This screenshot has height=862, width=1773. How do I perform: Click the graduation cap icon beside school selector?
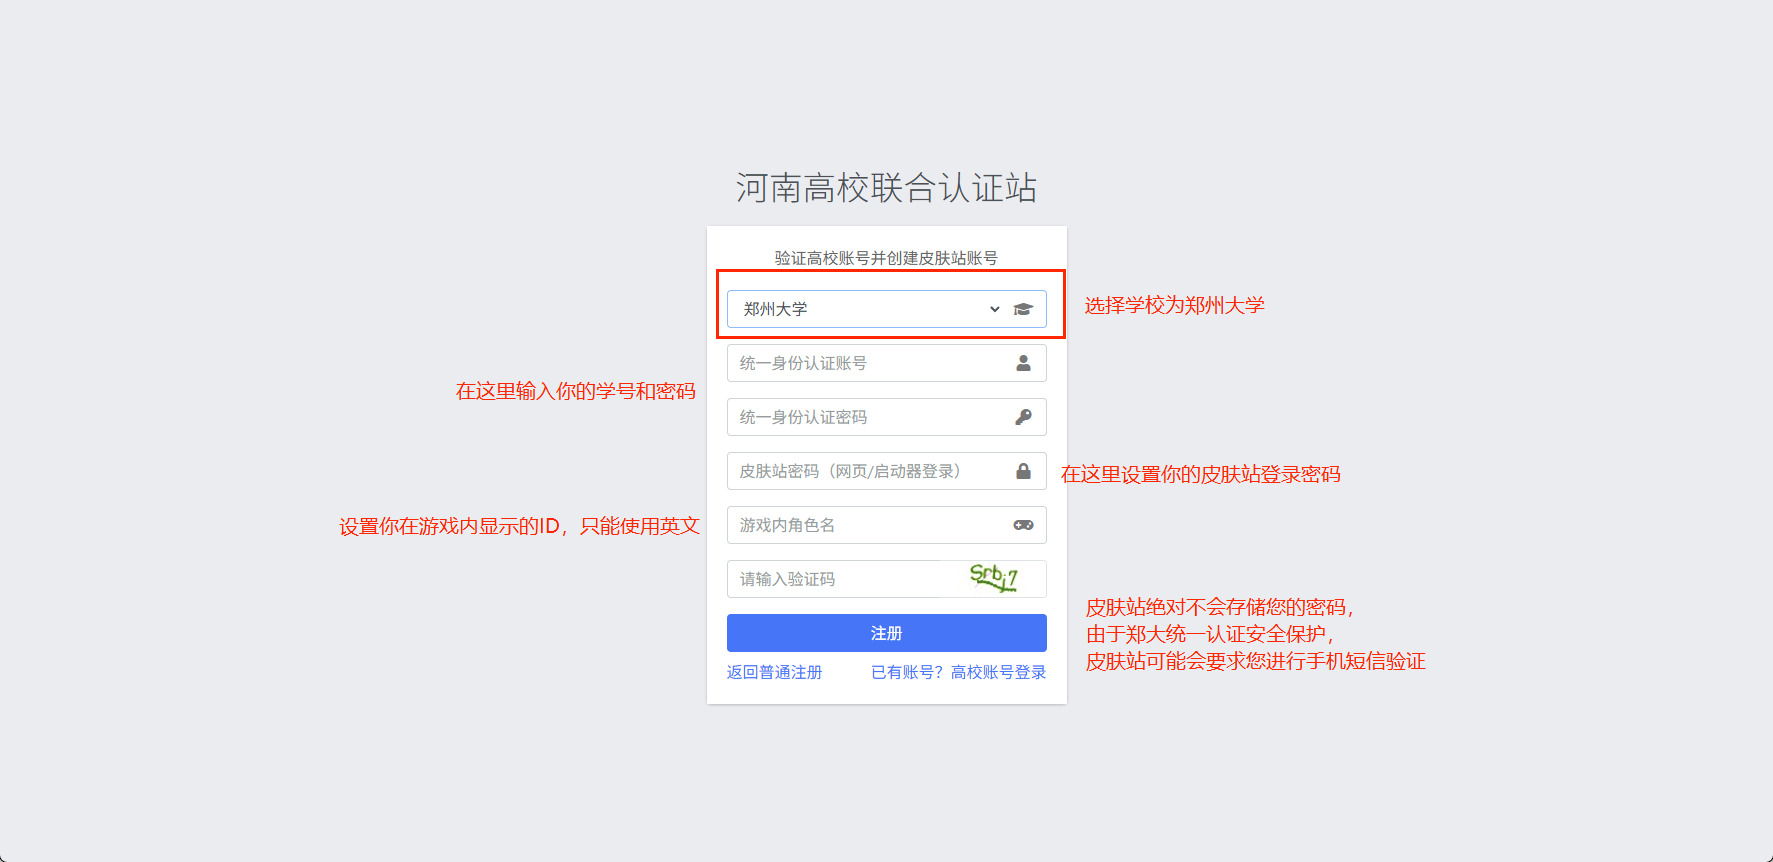point(1023,309)
